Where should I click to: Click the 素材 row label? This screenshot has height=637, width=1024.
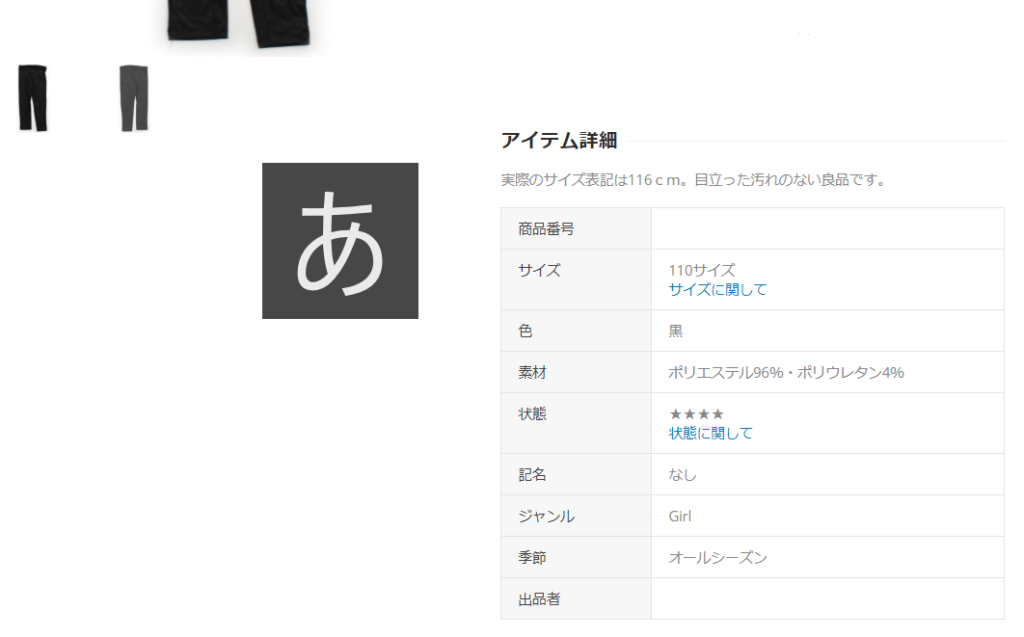click(x=532, y=372)
